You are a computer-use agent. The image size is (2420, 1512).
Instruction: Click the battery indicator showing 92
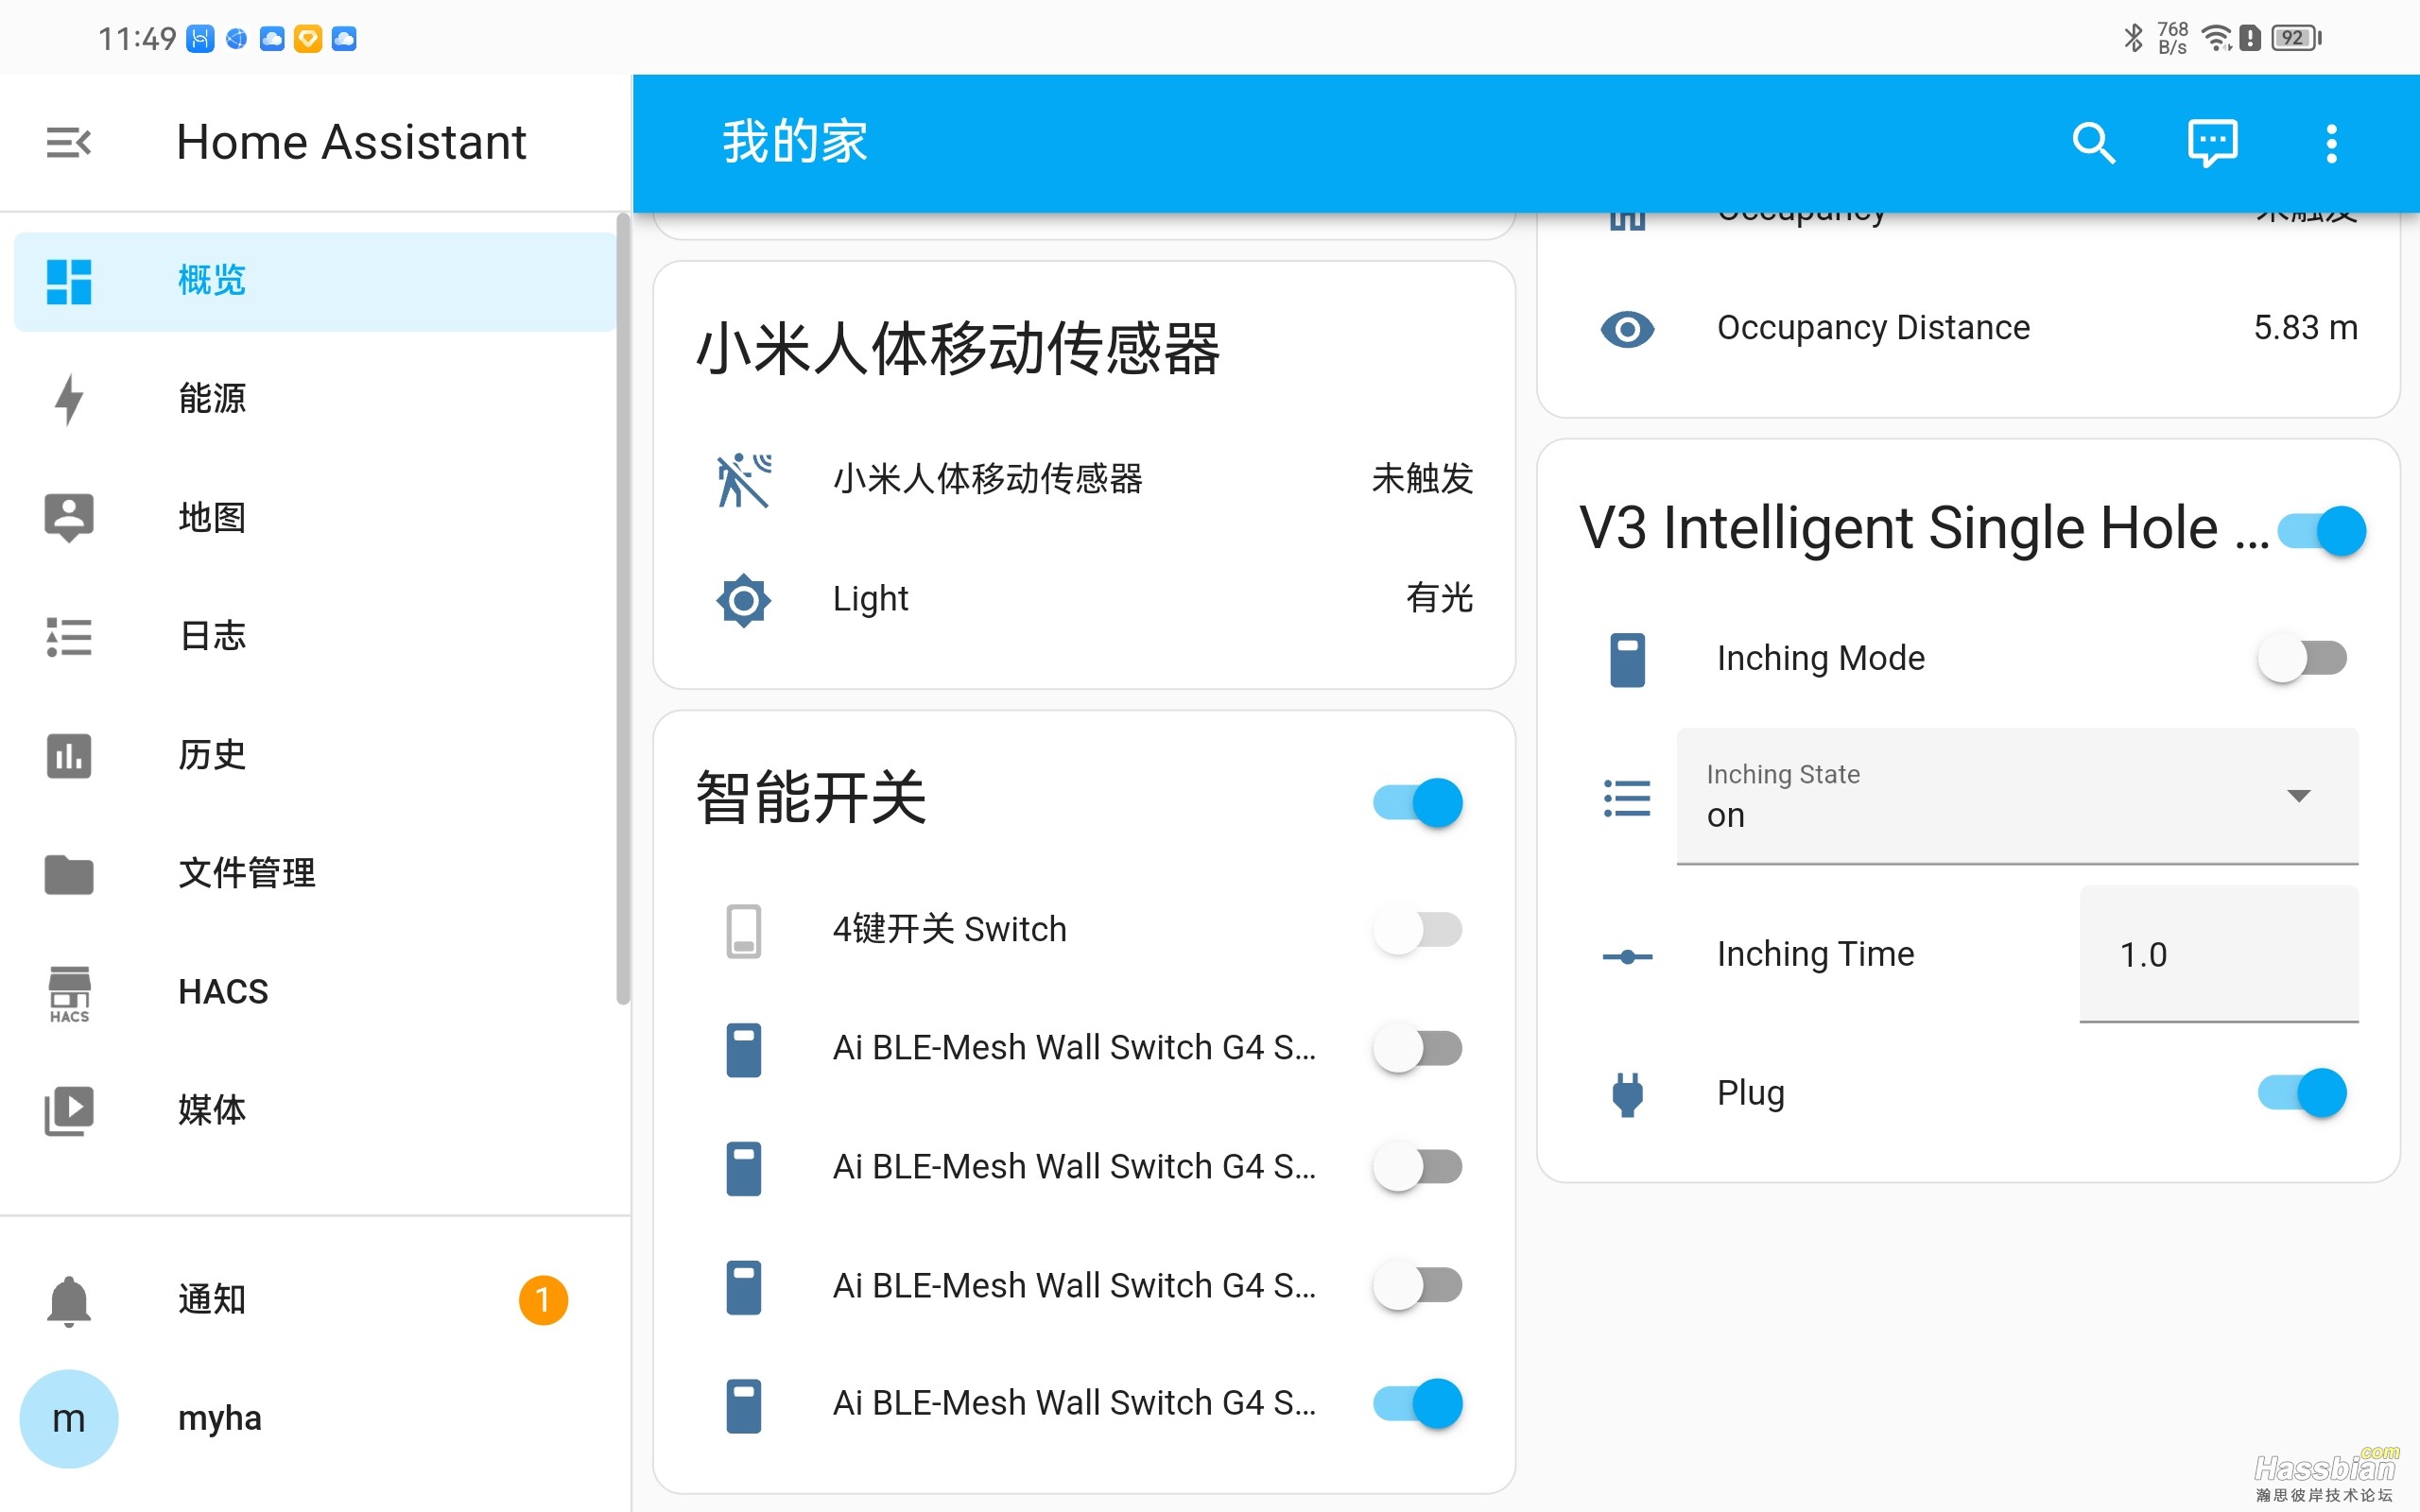[x=2296, y=38]
